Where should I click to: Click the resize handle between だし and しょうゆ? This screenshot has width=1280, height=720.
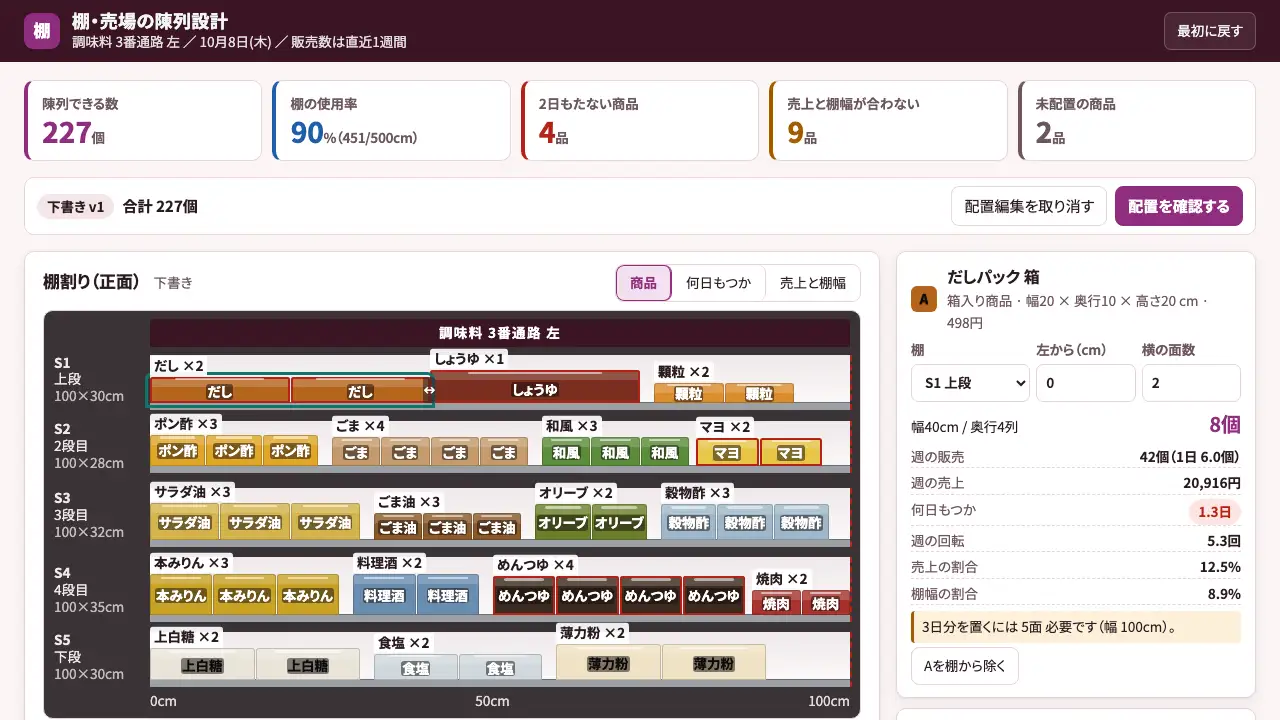click(x=429, y=390)
